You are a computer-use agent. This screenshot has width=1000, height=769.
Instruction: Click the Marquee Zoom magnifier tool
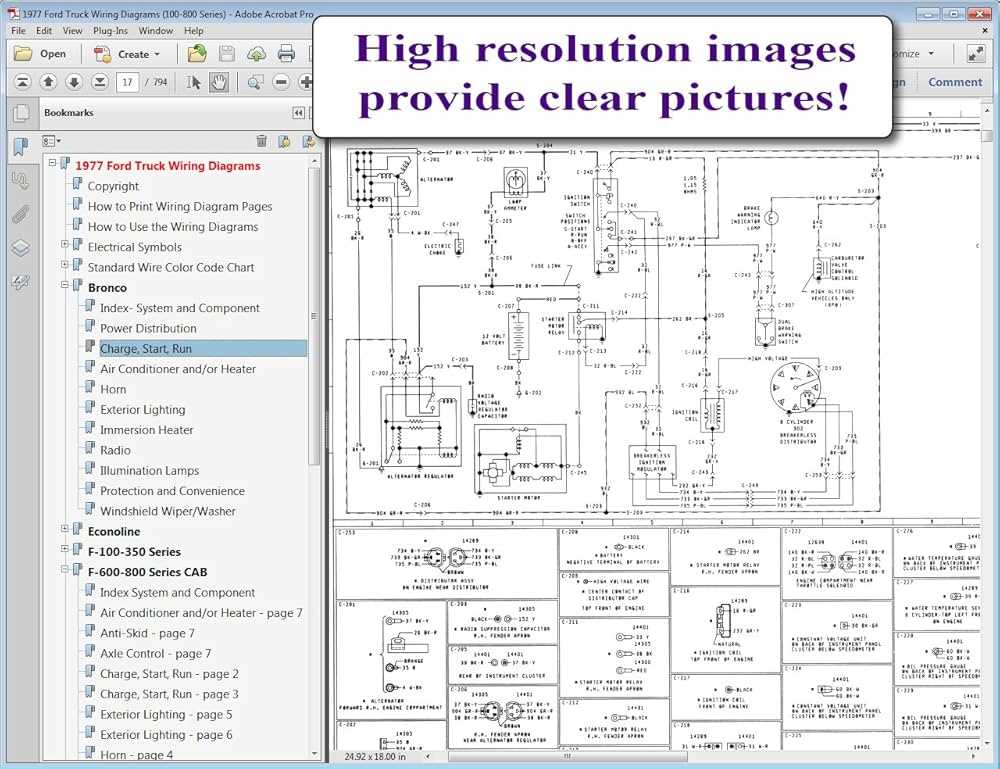tap(255, 82)
